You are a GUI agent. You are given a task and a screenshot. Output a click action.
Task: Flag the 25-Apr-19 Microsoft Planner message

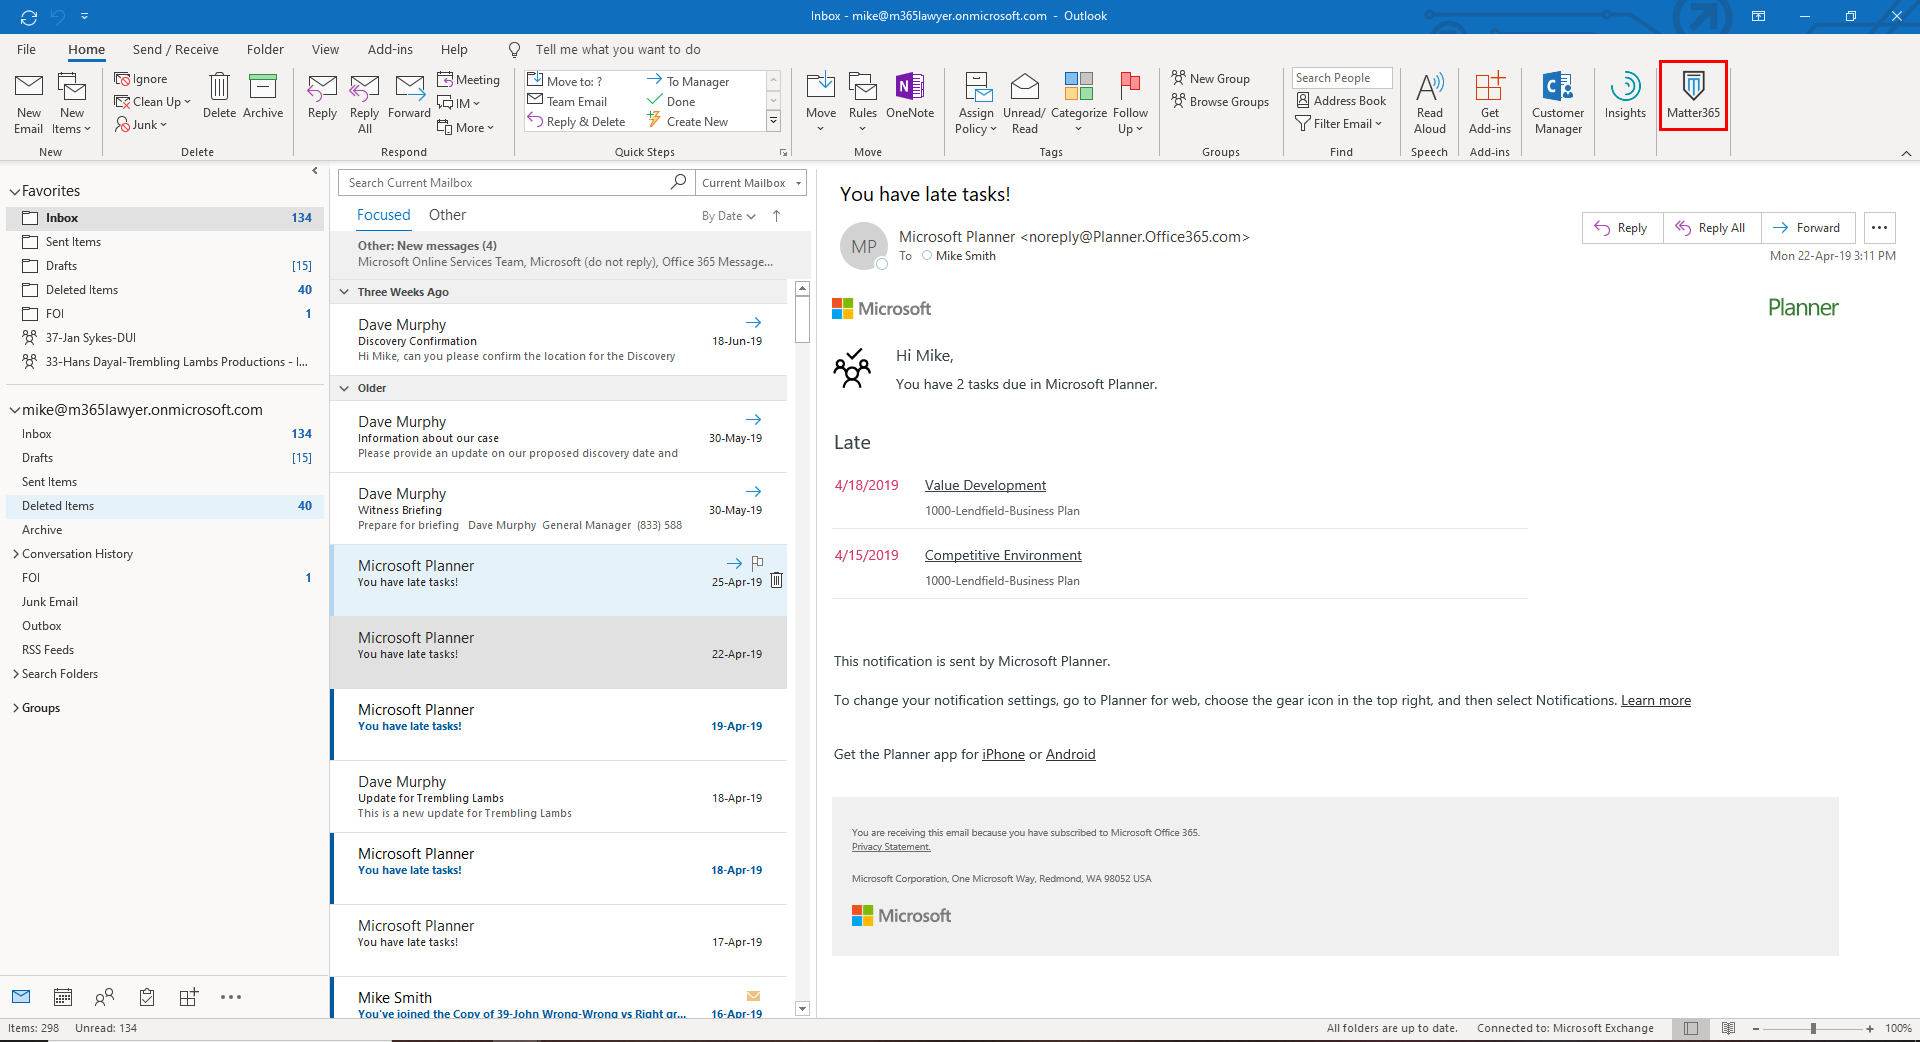click(757, 563)
